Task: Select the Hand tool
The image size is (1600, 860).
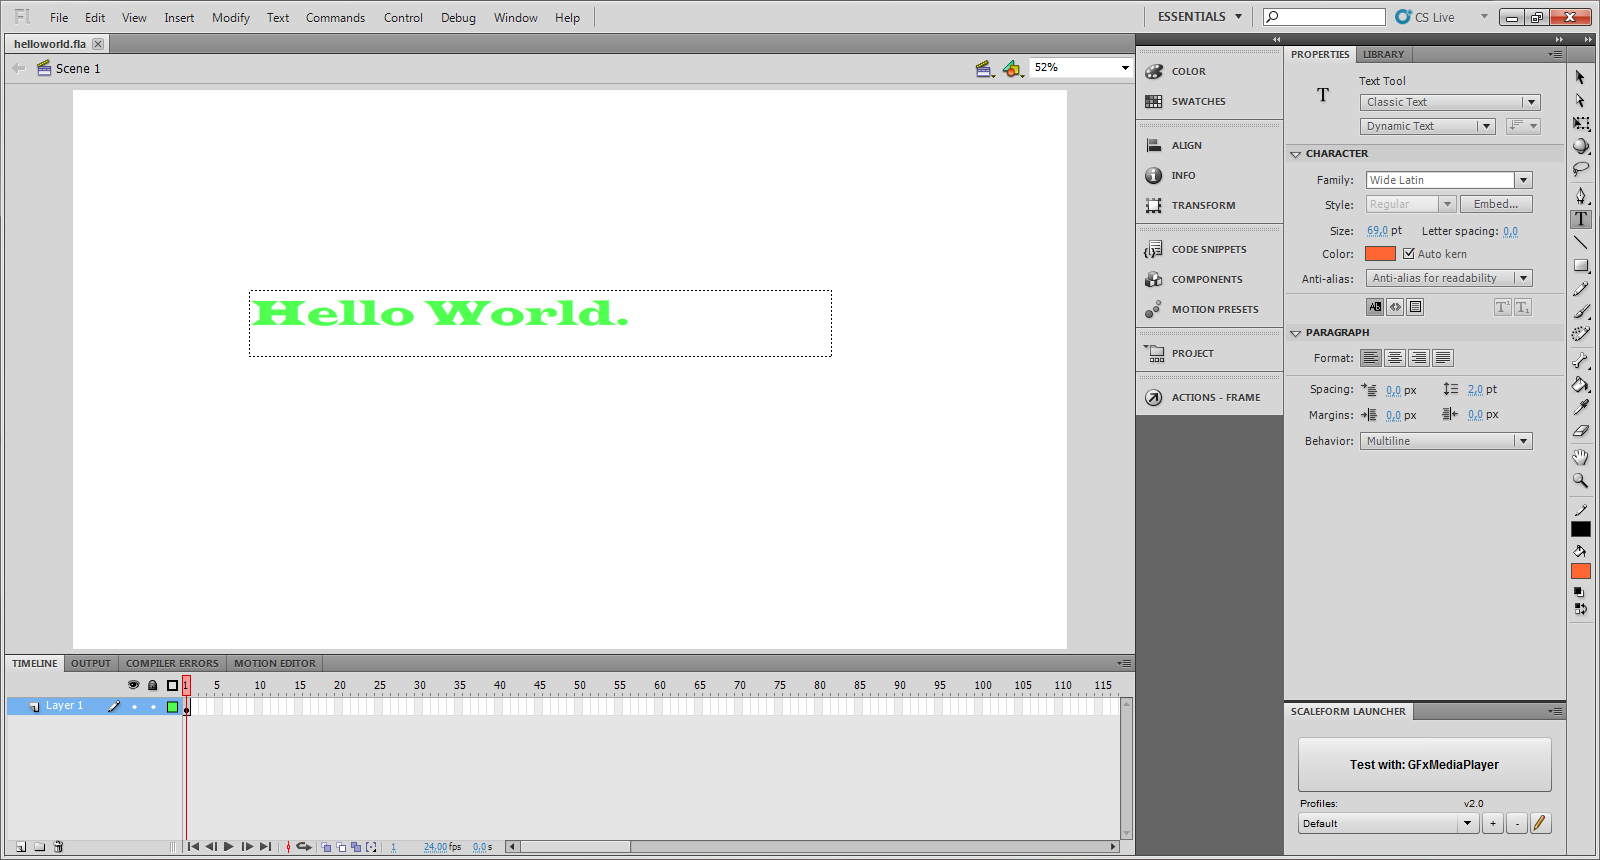Action: pyautogui.click(x=1580, y=457)
